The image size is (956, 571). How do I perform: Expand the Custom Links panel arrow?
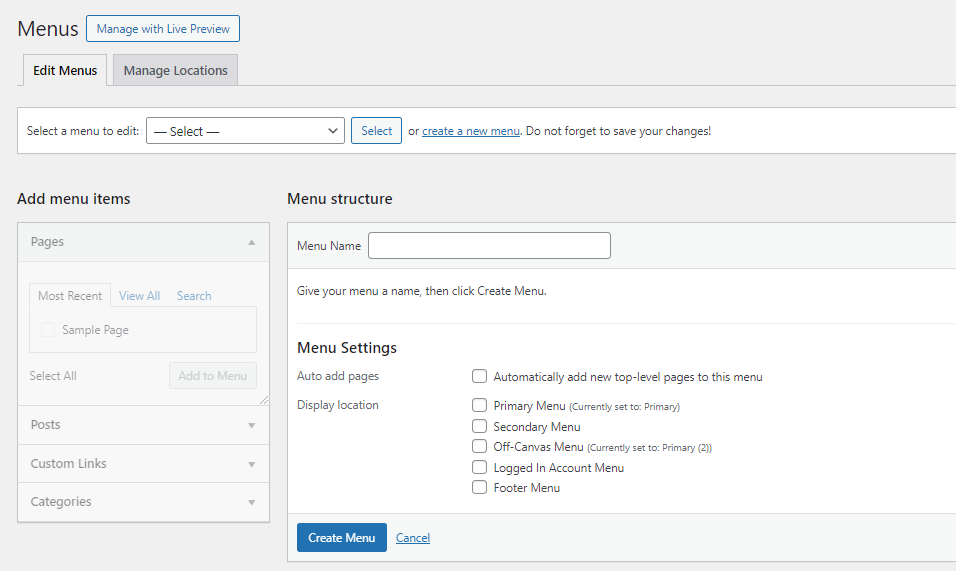pos(251,464)
